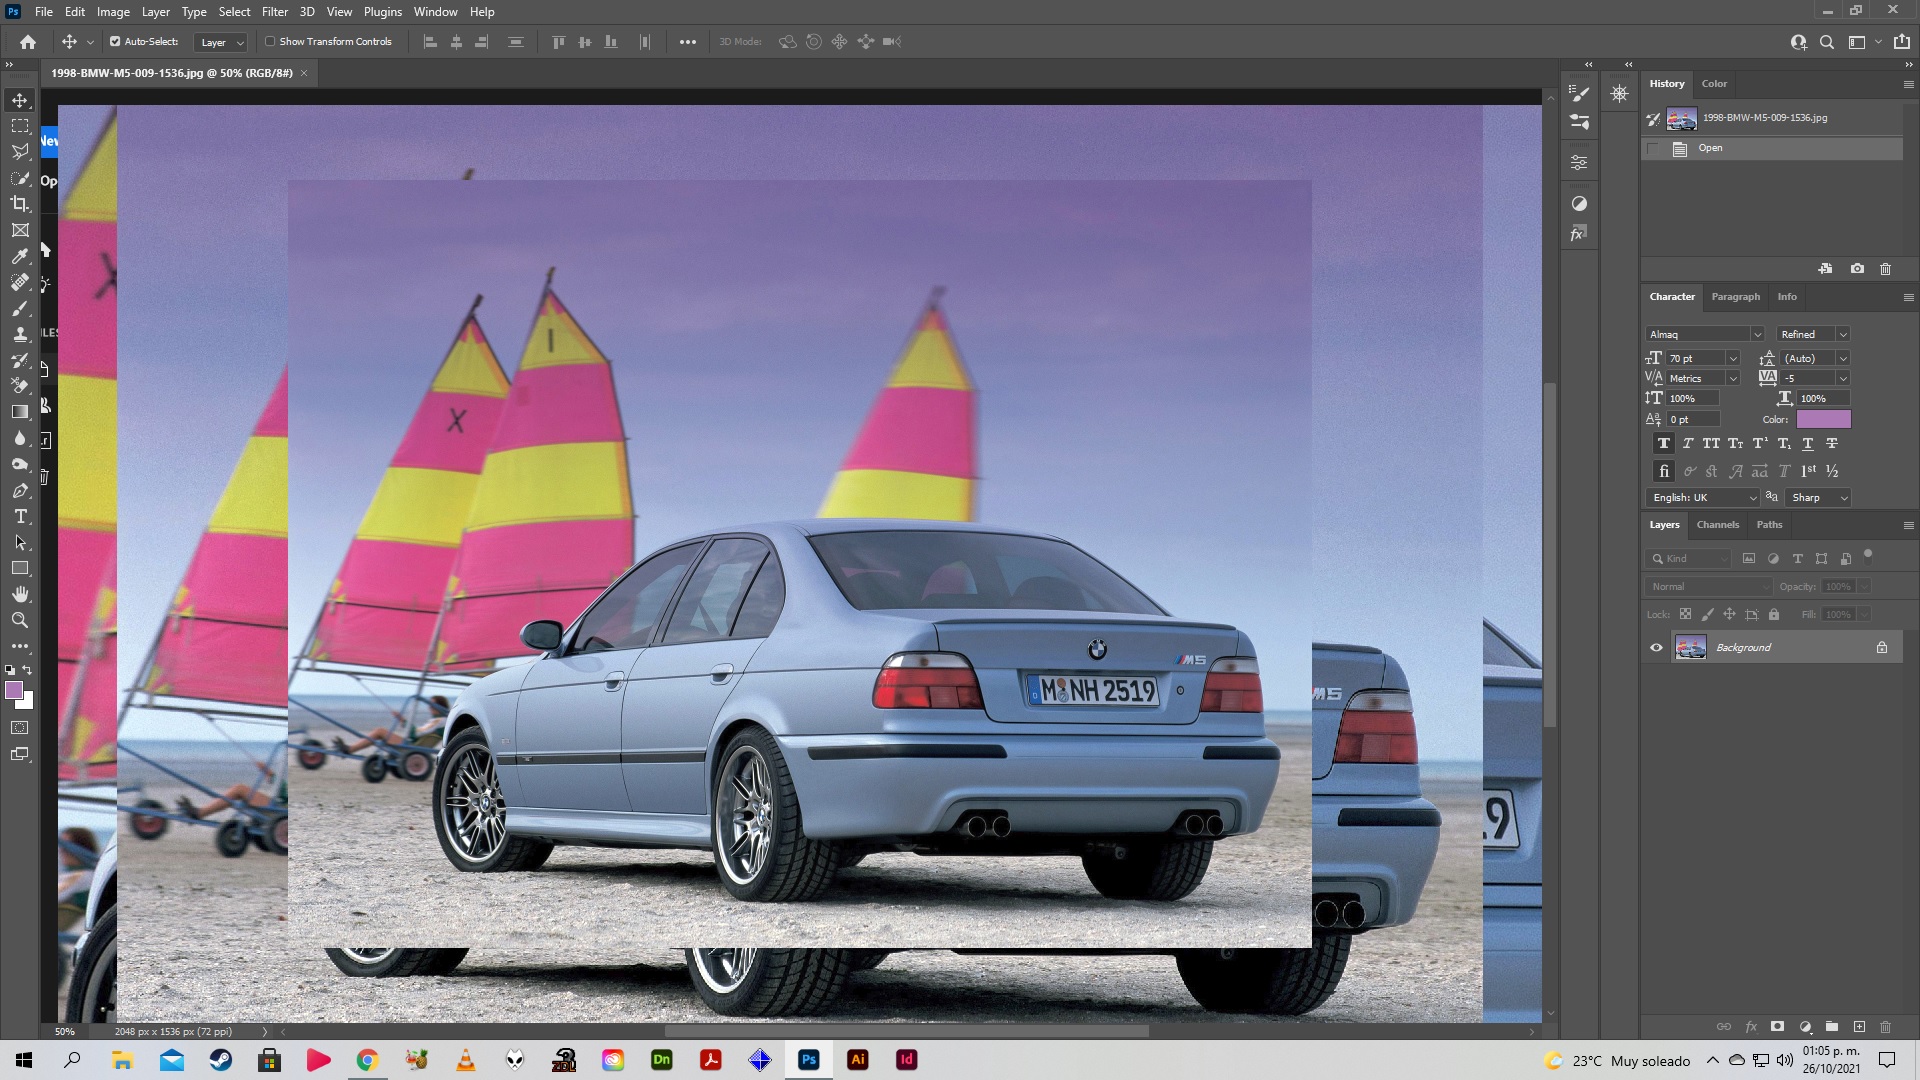This screenshot has width=1920, height=1080.
Task: Select the Path Selection tool
Action: (20, 542)
